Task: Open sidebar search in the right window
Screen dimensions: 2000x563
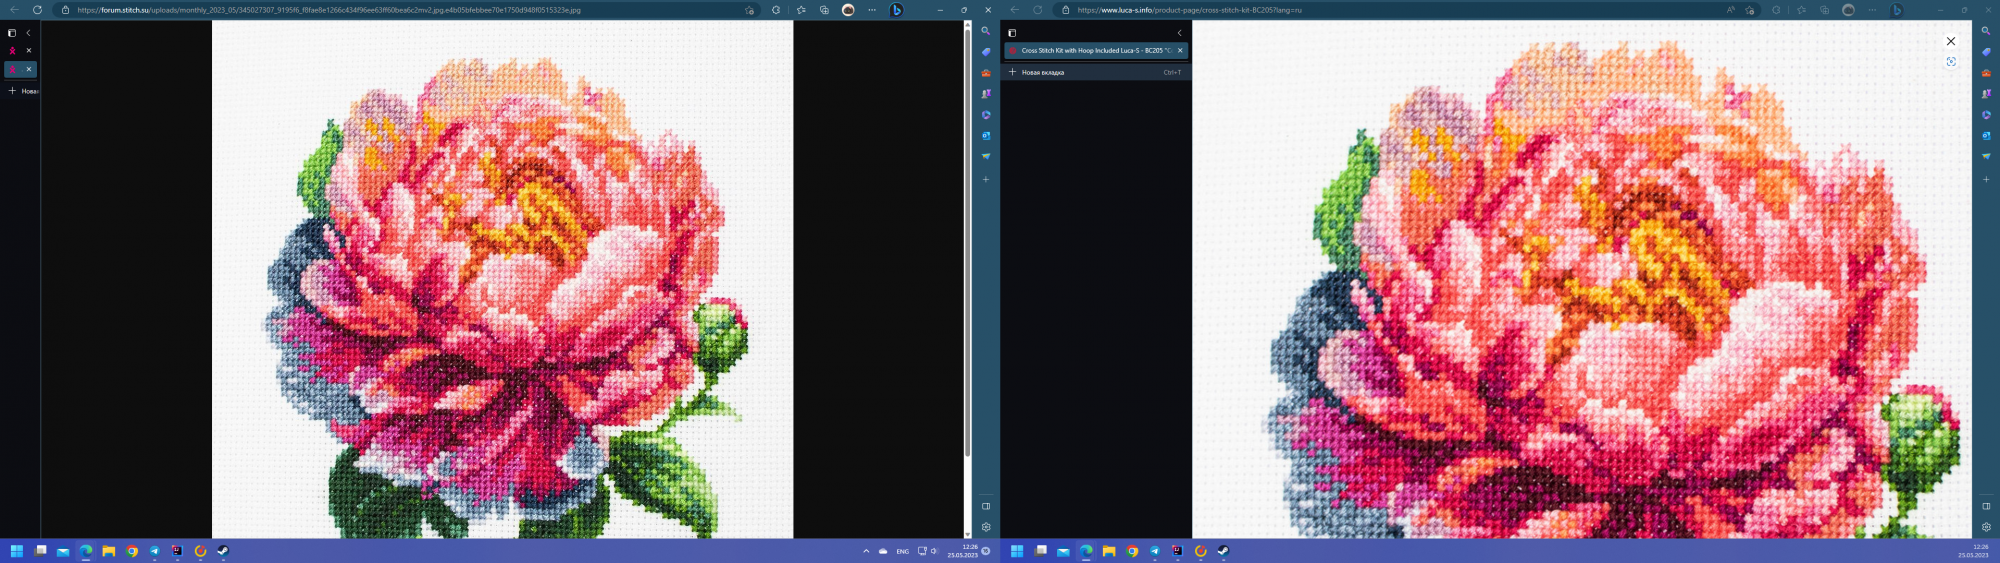Action: tap(1986, 31)
